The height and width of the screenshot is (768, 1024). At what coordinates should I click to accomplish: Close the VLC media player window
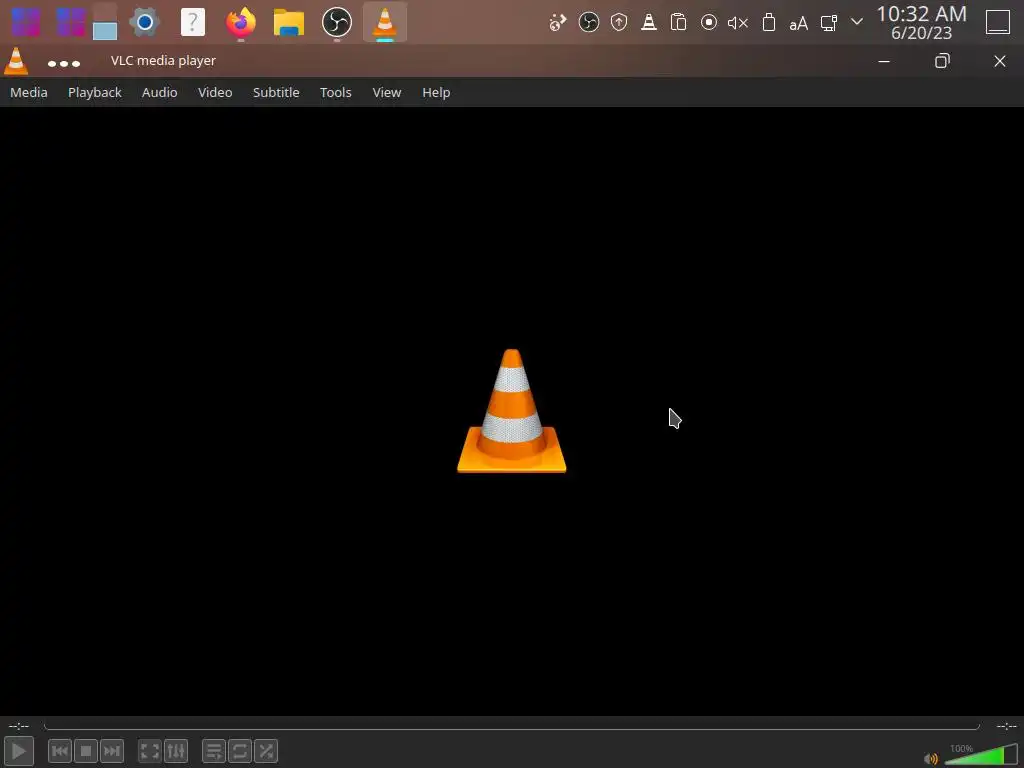(x=1000, y=61)
